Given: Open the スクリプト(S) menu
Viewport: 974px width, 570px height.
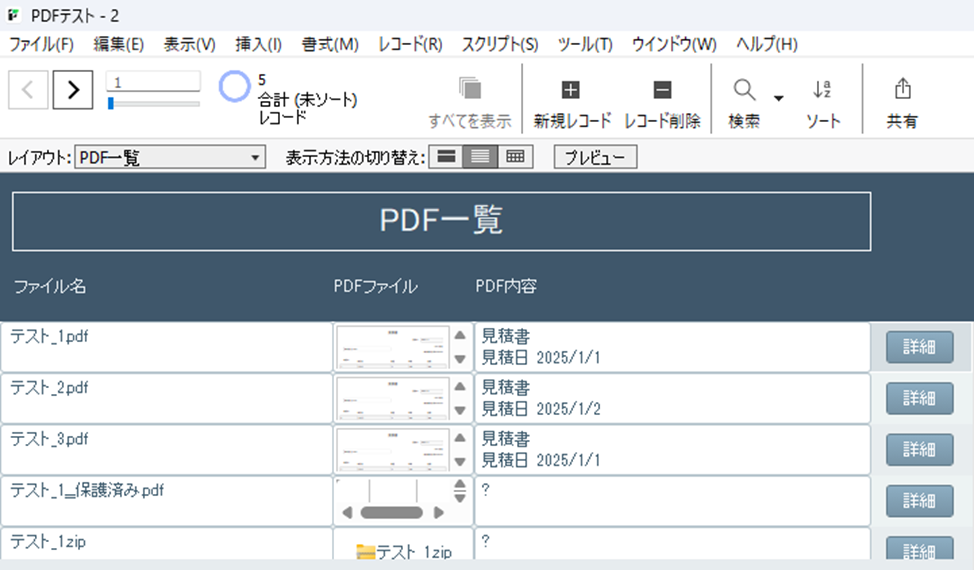Looking at the screenshot, I should coord(499,44).
